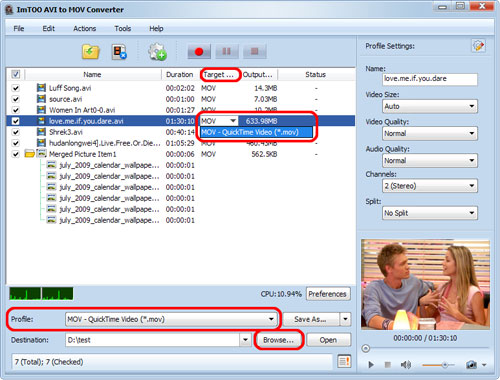This screenshot has height=380, width=500.
Task: Click the Preferences button
Action: point(328,294)
